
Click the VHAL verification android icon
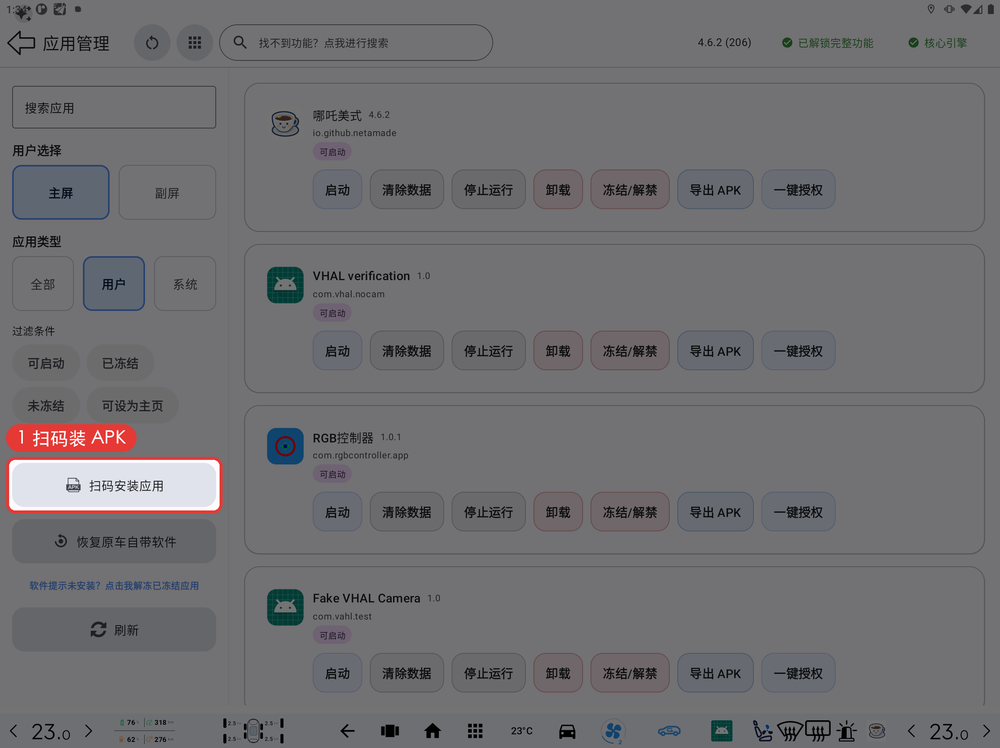coord(285,284)
